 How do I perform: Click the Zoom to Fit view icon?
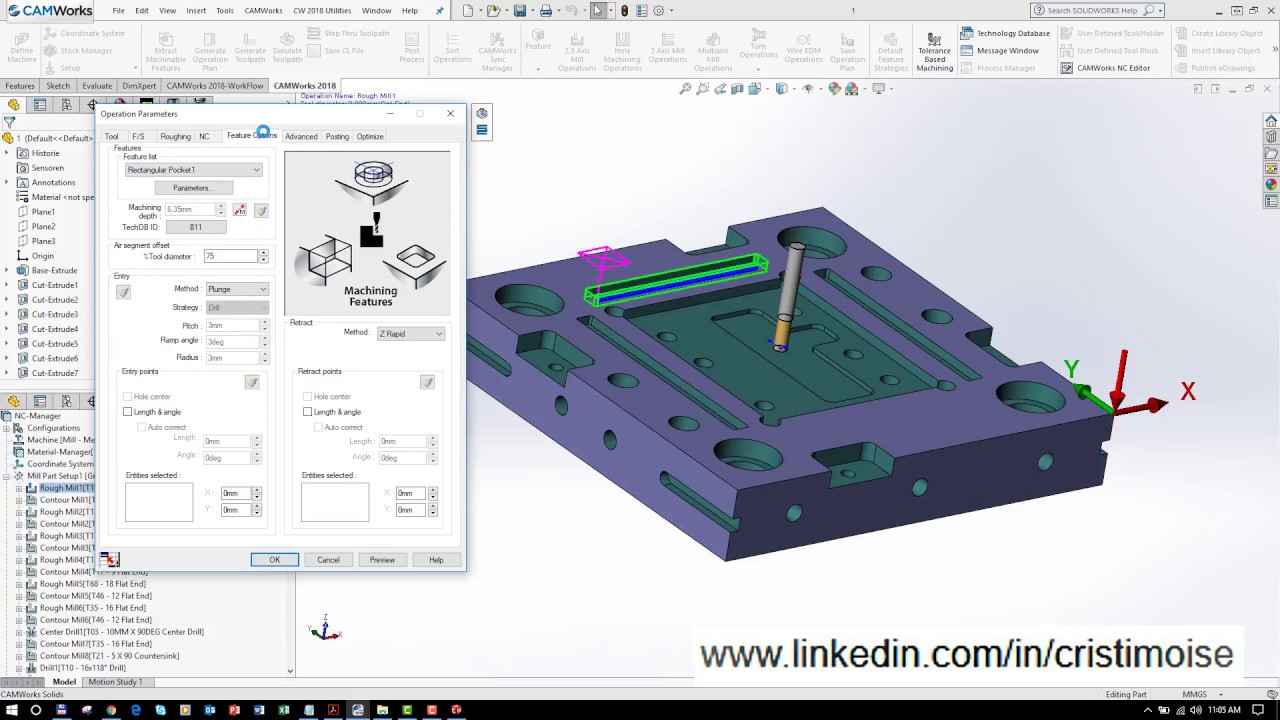[685, 89]
